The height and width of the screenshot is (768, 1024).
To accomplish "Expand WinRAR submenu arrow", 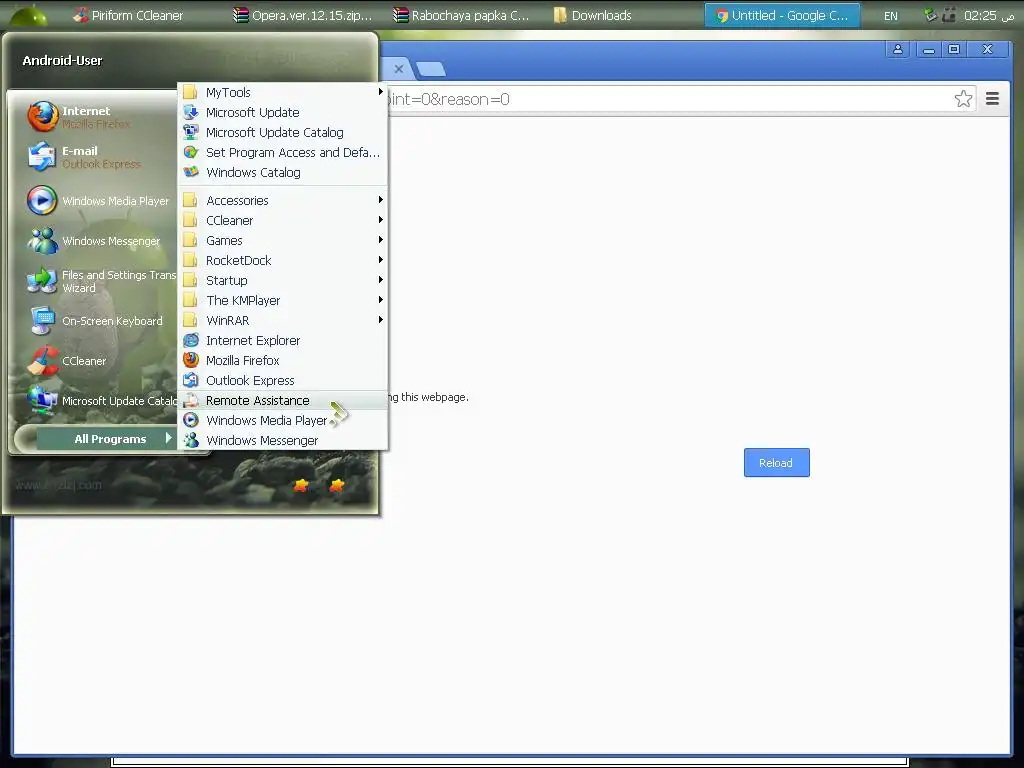I will [380, 320].
